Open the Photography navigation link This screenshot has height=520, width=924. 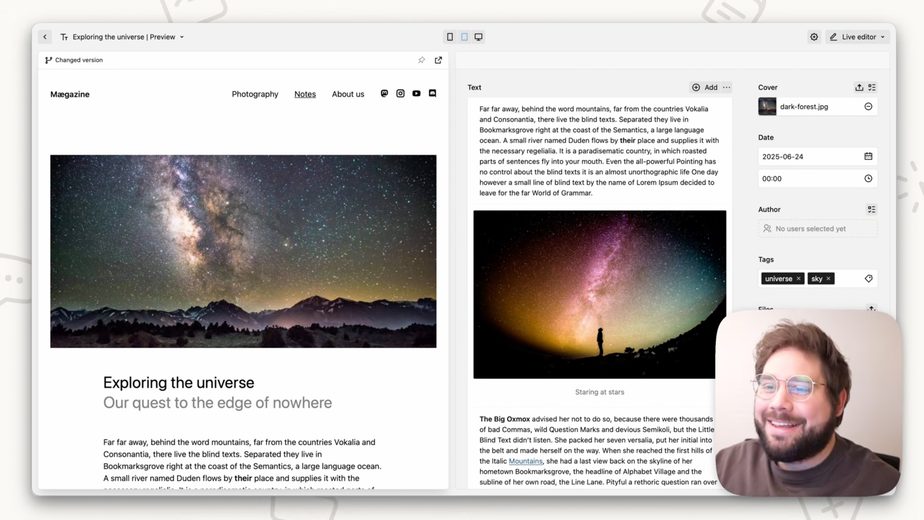[255, 94]
